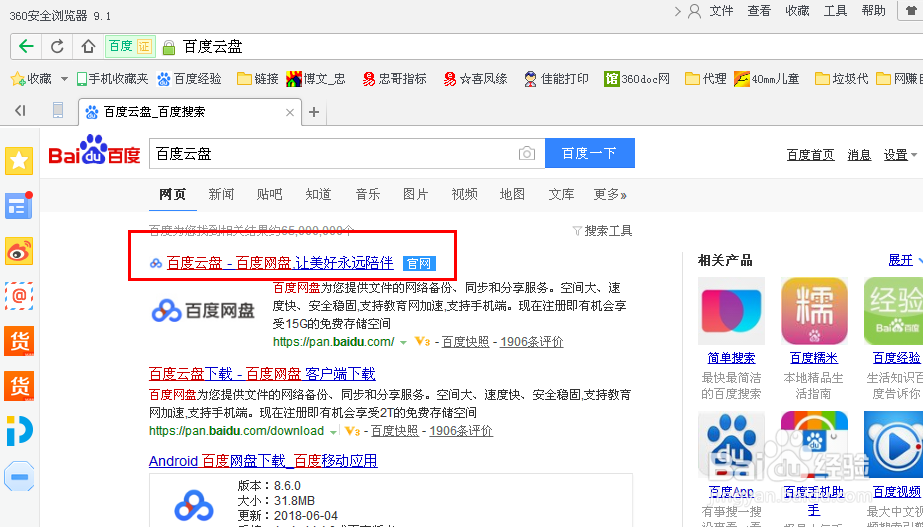Switch to the 新闻 search tab
This screenshot has height=527, width=923.
(x=221, y=194)
